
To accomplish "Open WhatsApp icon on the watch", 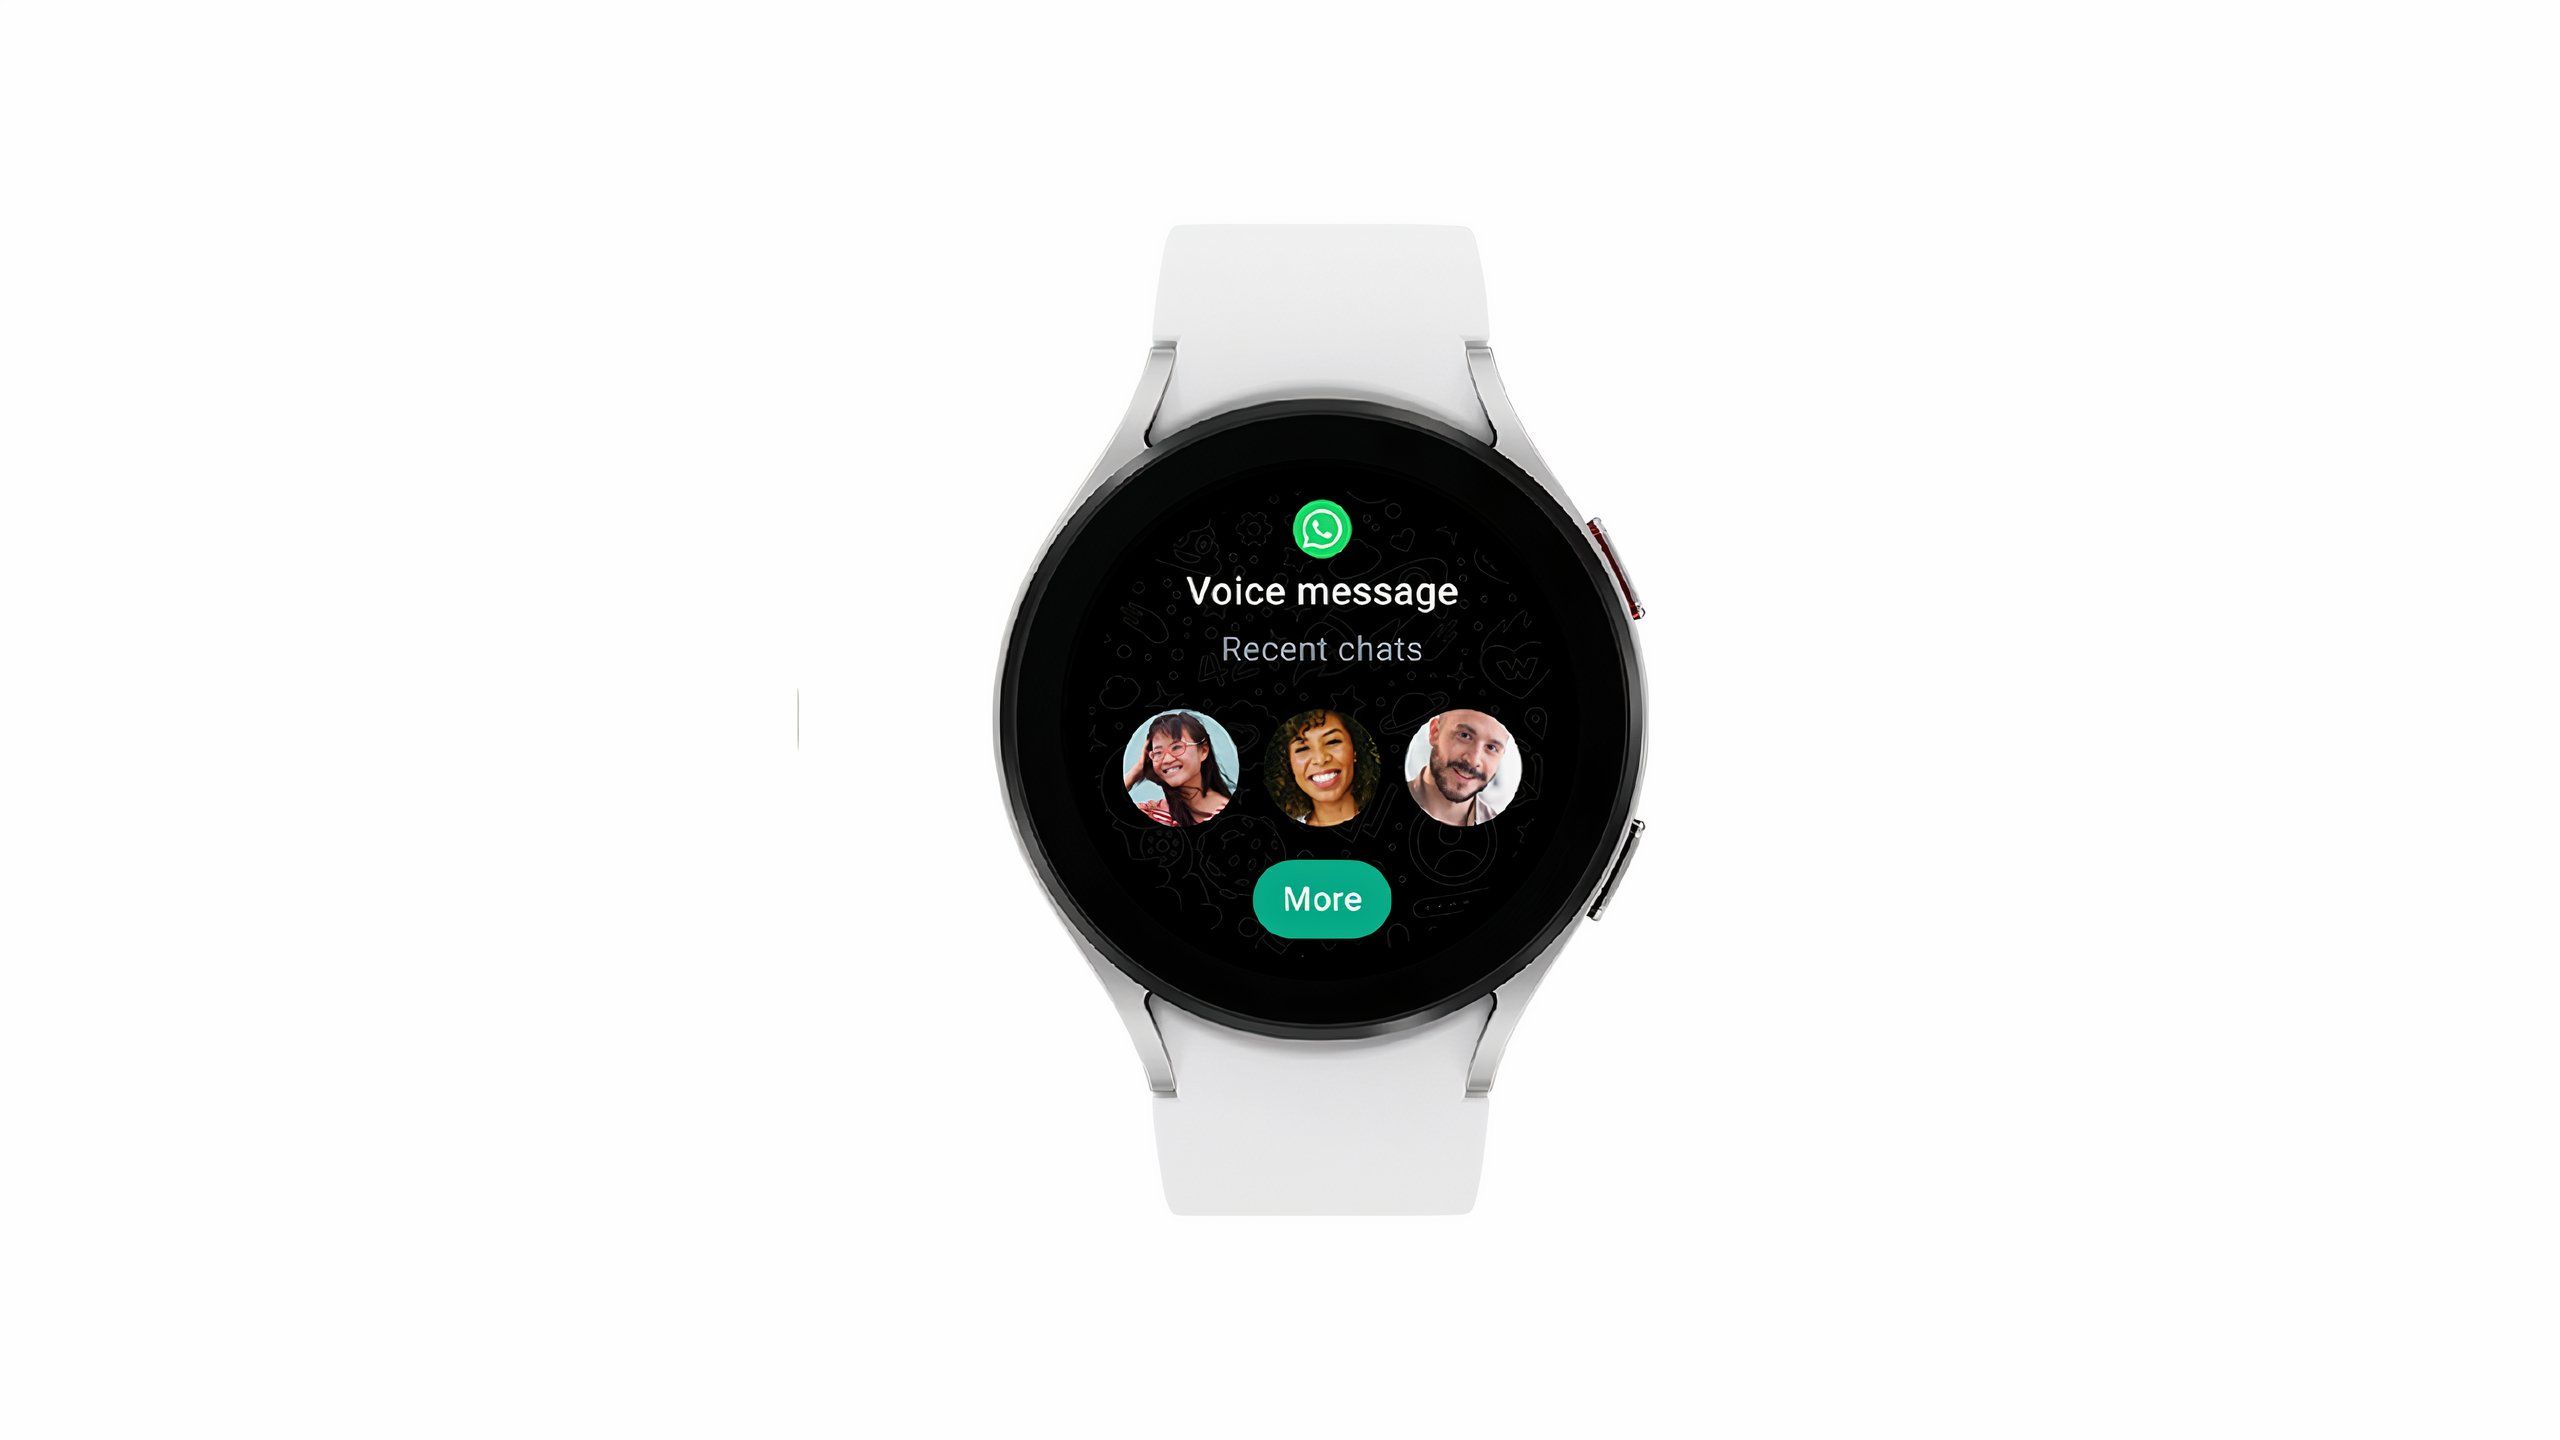I will 1324,527.
